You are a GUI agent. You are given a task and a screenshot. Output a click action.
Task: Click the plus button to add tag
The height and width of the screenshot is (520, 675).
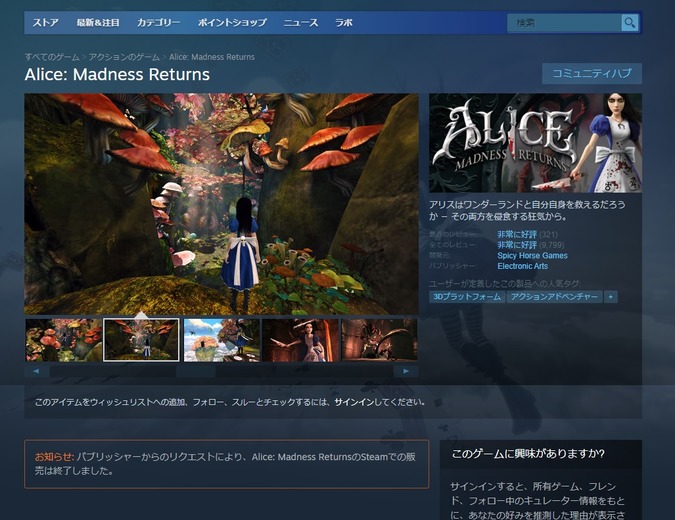click(x=610, y=297)
